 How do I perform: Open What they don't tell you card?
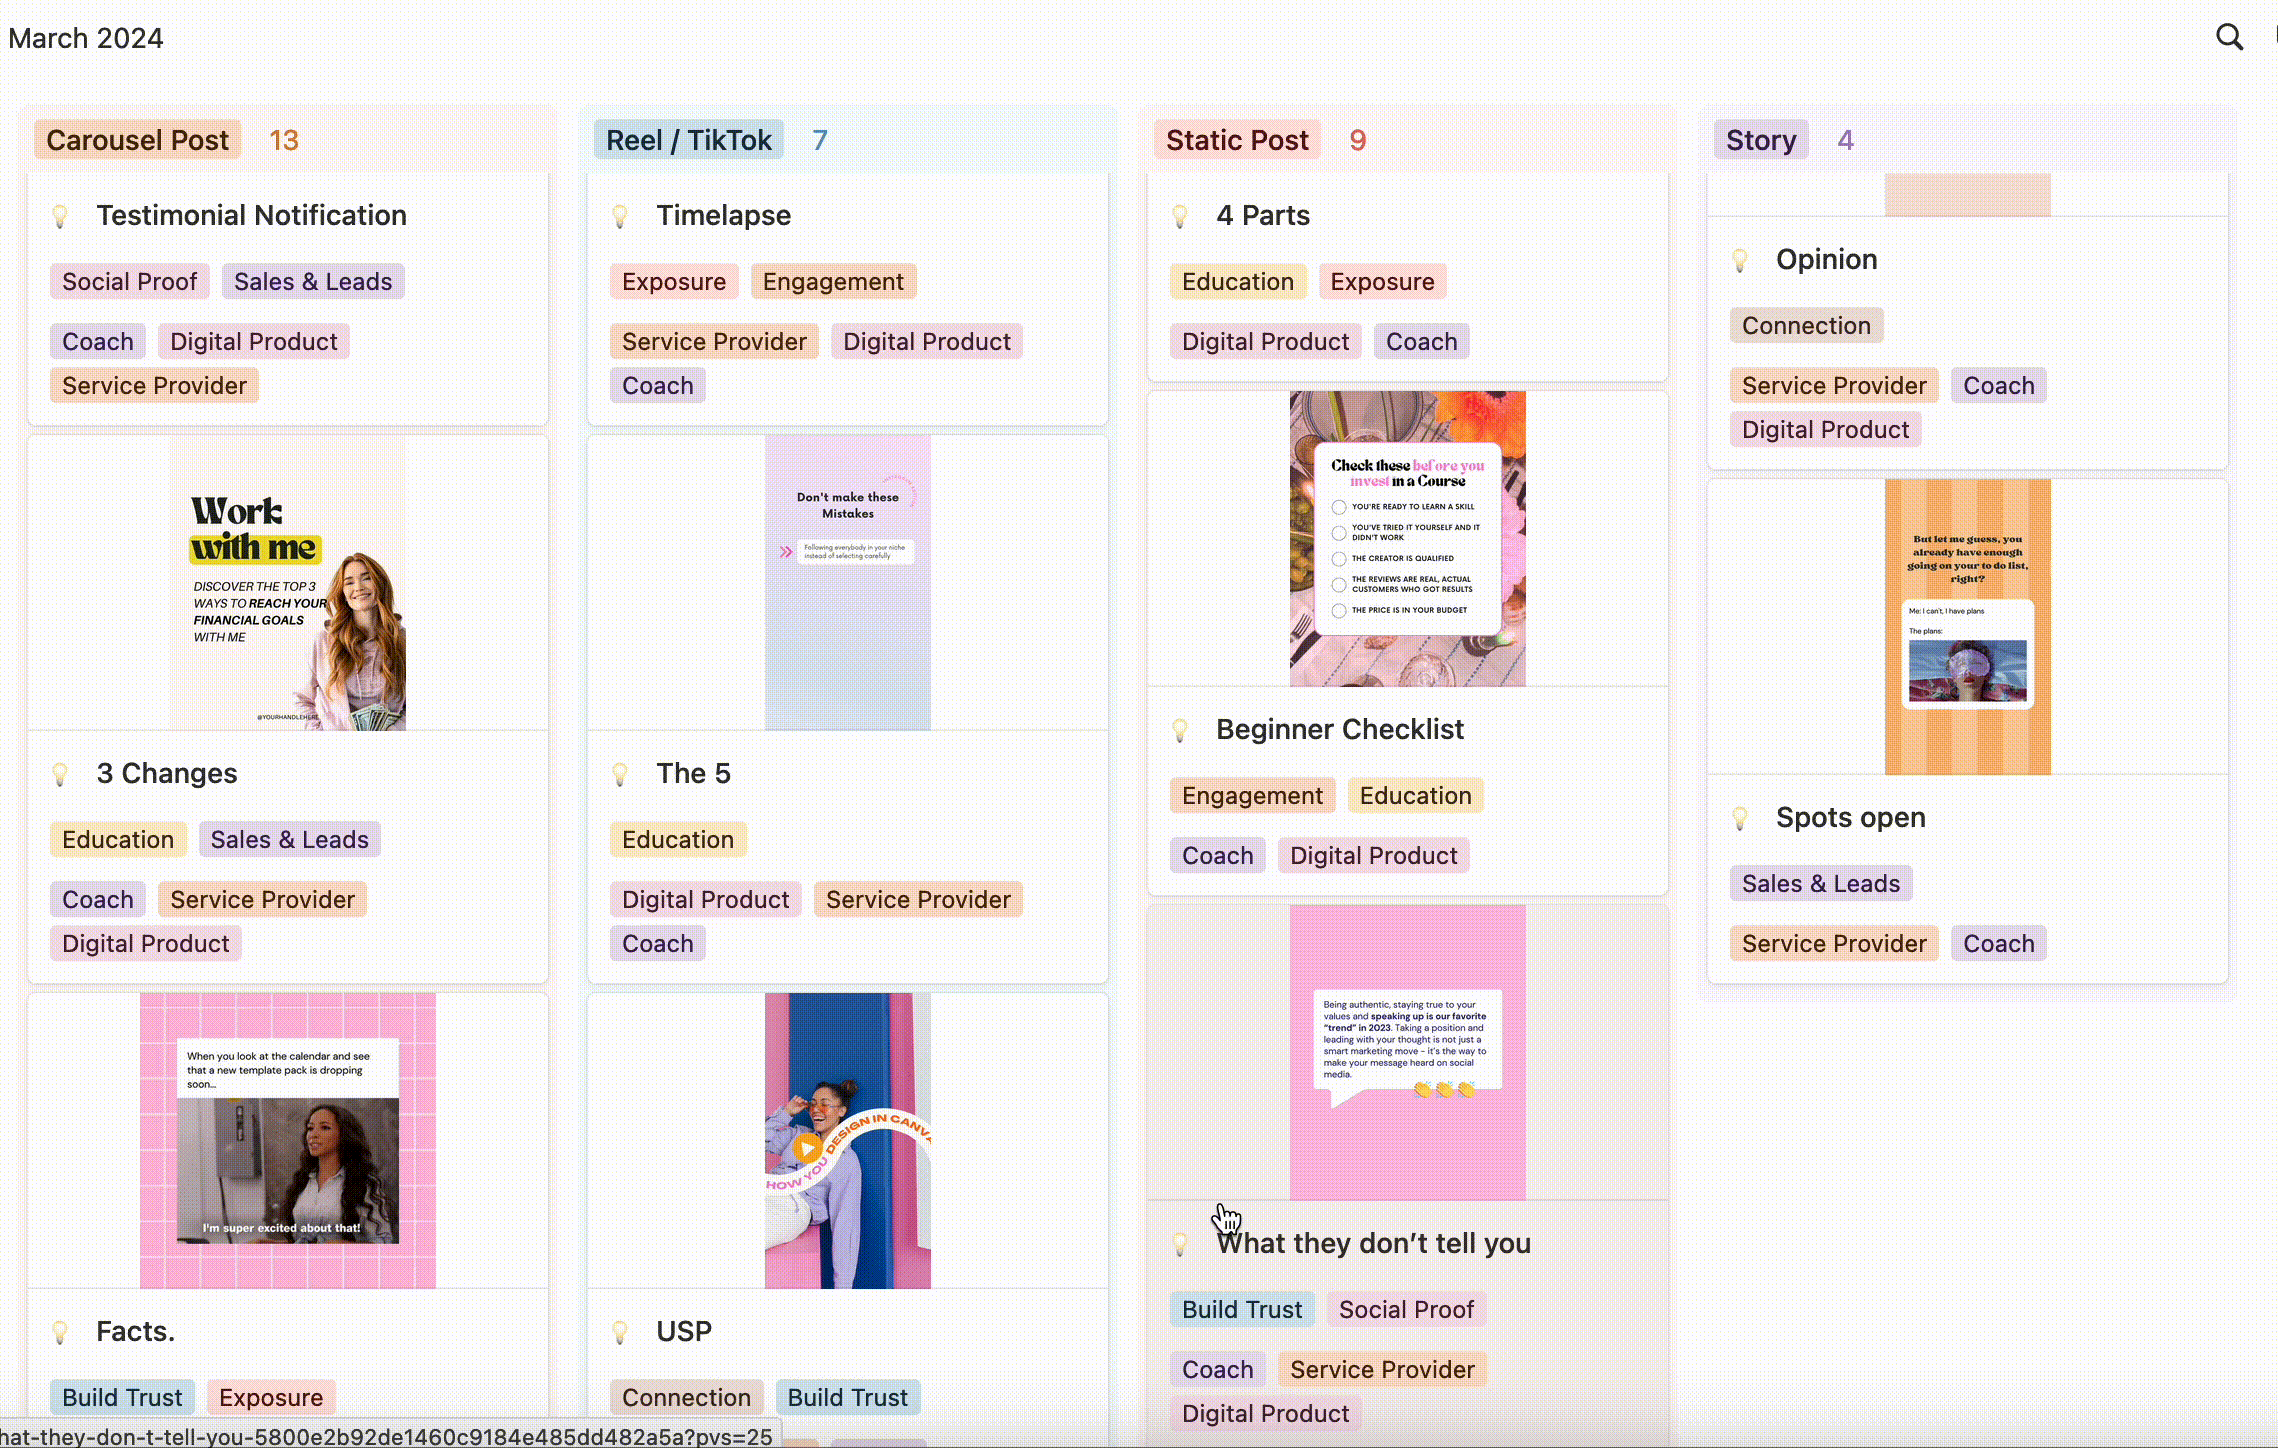click(x=1373, y=1243)
